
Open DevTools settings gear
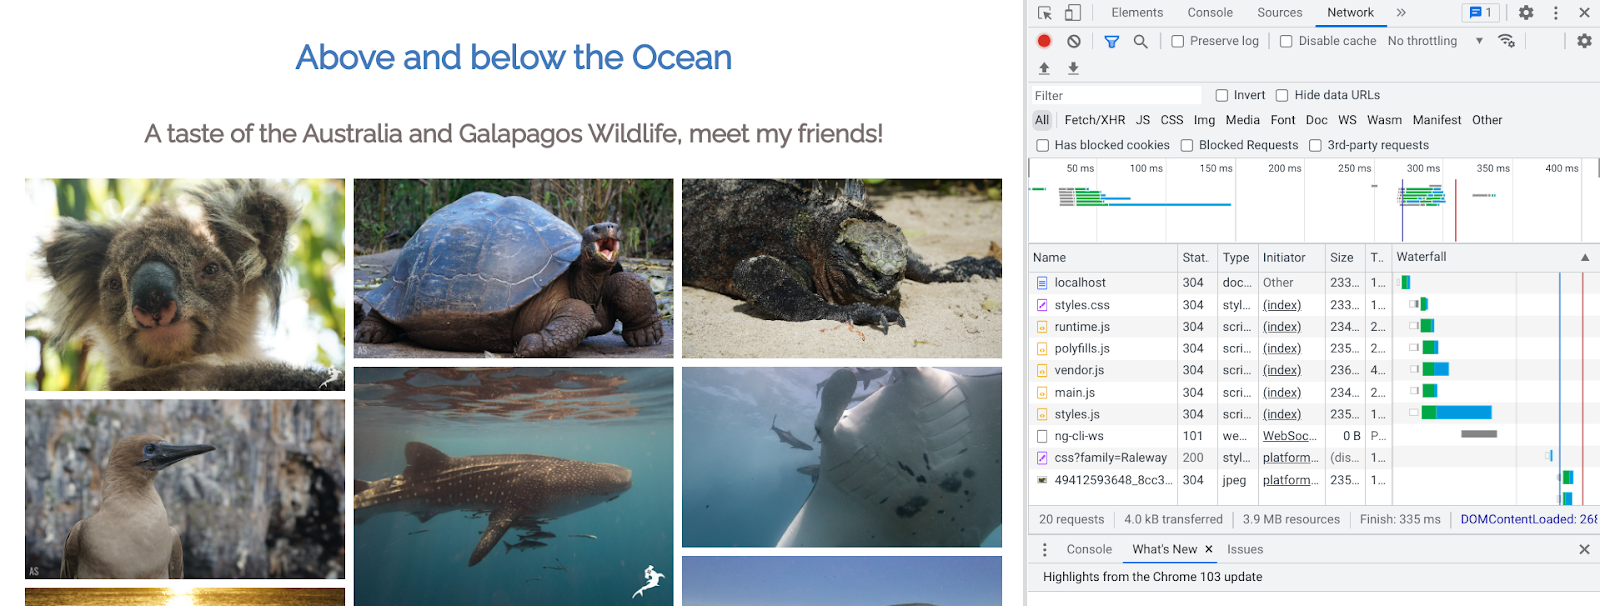[1525, 13]
